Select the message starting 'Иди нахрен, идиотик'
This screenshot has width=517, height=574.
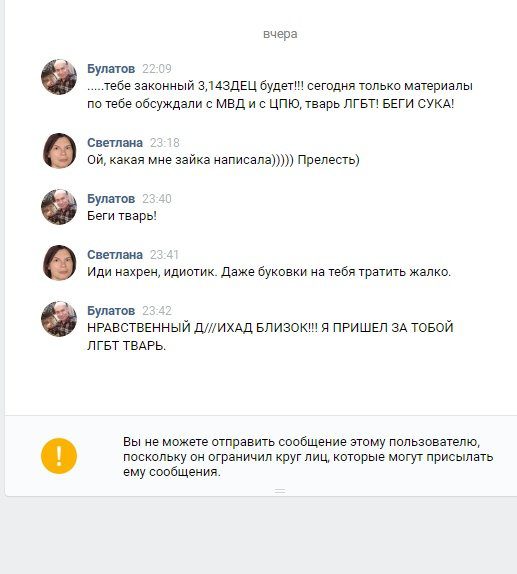(x=269, y=272)
